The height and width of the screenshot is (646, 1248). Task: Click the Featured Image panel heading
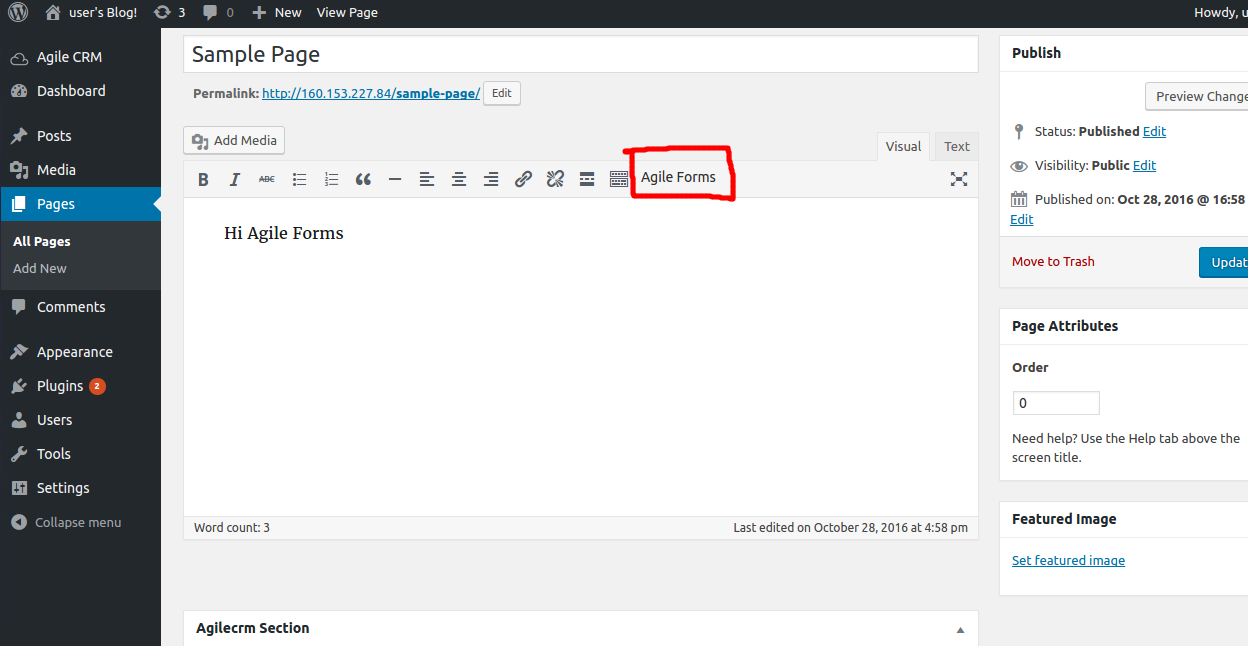tap(1064, 519)
